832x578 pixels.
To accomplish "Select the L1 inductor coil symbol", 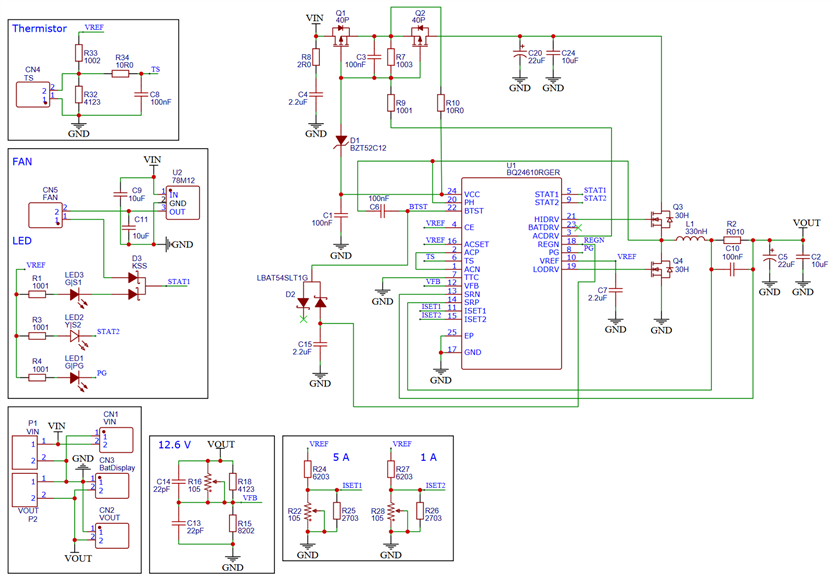I will tap(690, 239).
